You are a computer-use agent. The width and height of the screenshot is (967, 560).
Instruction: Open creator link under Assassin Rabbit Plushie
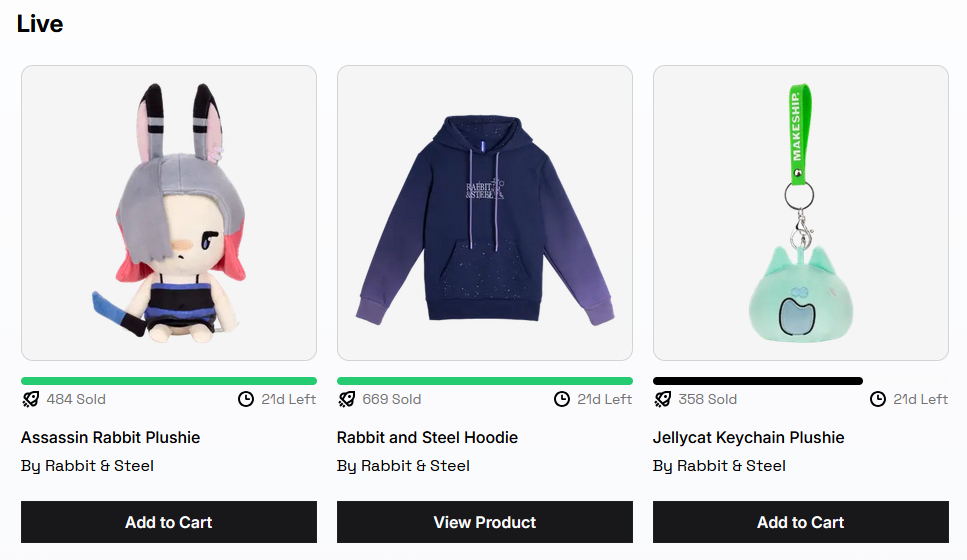point(88,466)
